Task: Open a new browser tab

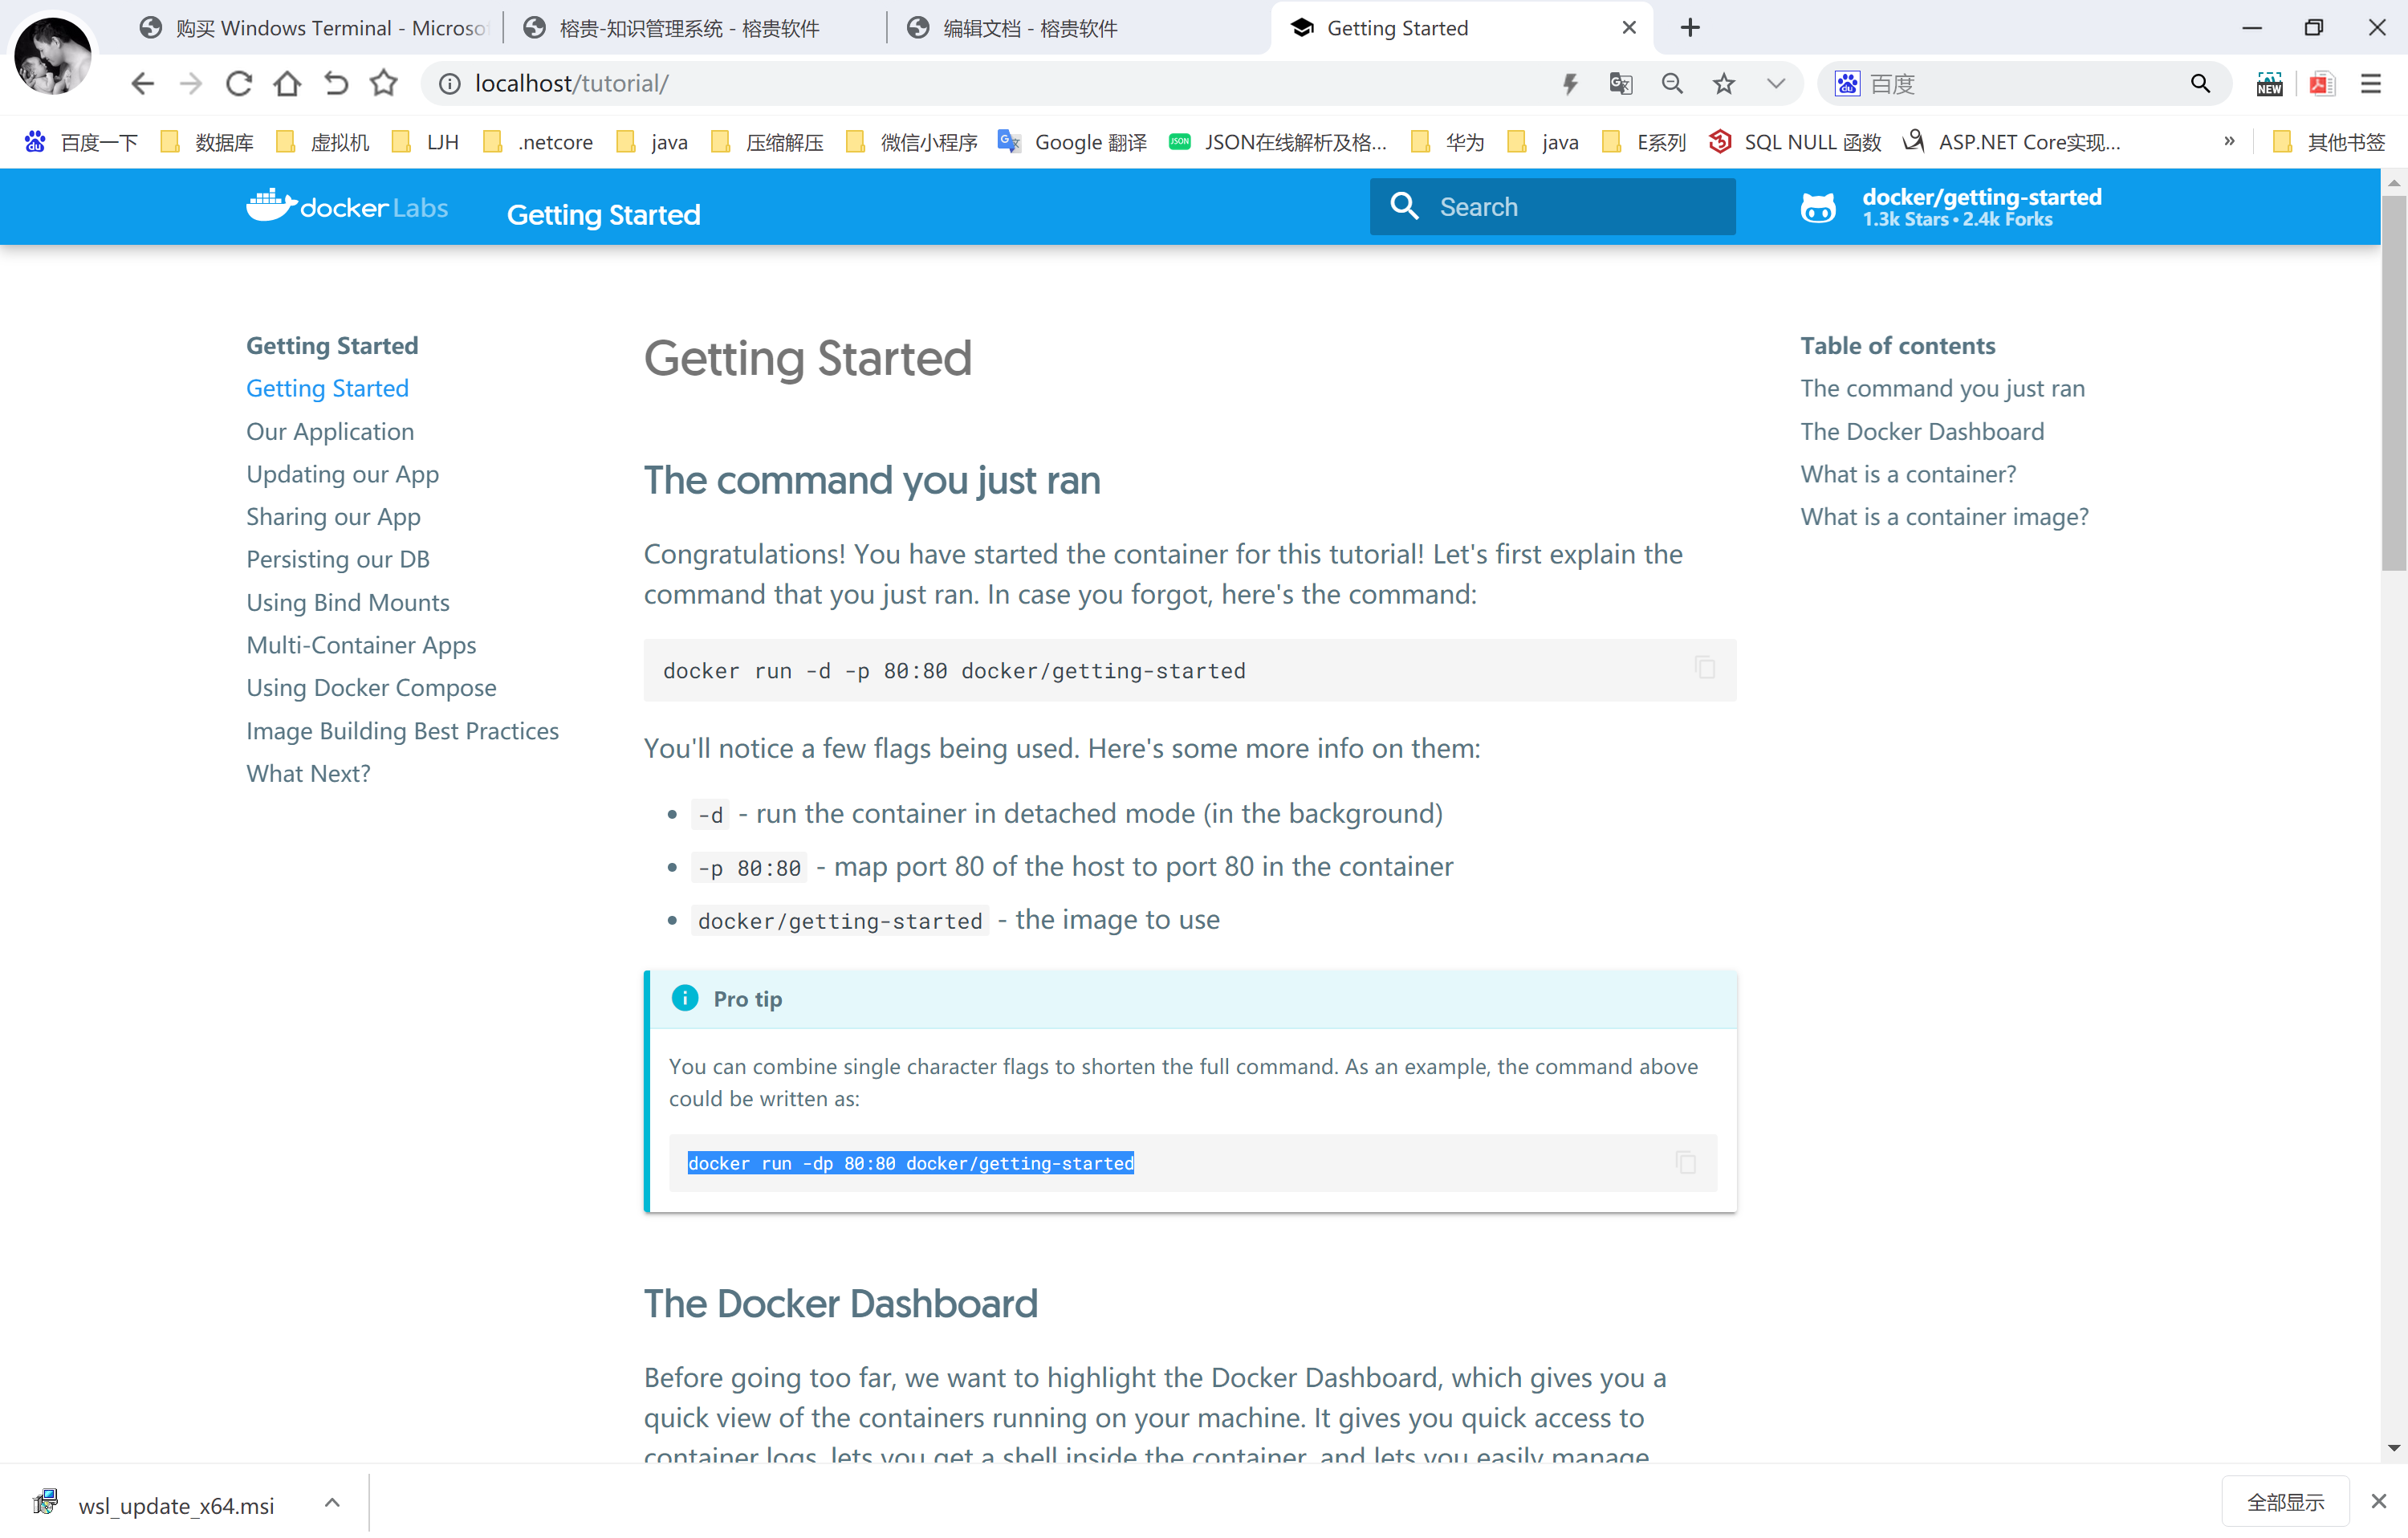Action: (1690, 28)
